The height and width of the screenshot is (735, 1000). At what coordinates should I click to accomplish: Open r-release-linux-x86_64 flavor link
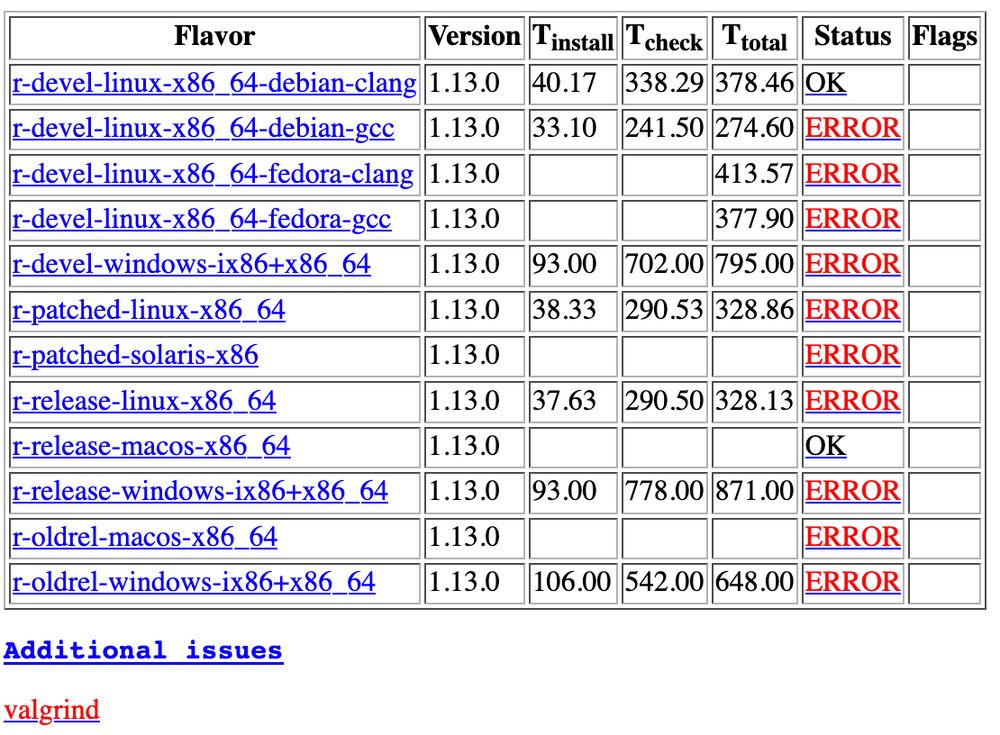(144, 401)
